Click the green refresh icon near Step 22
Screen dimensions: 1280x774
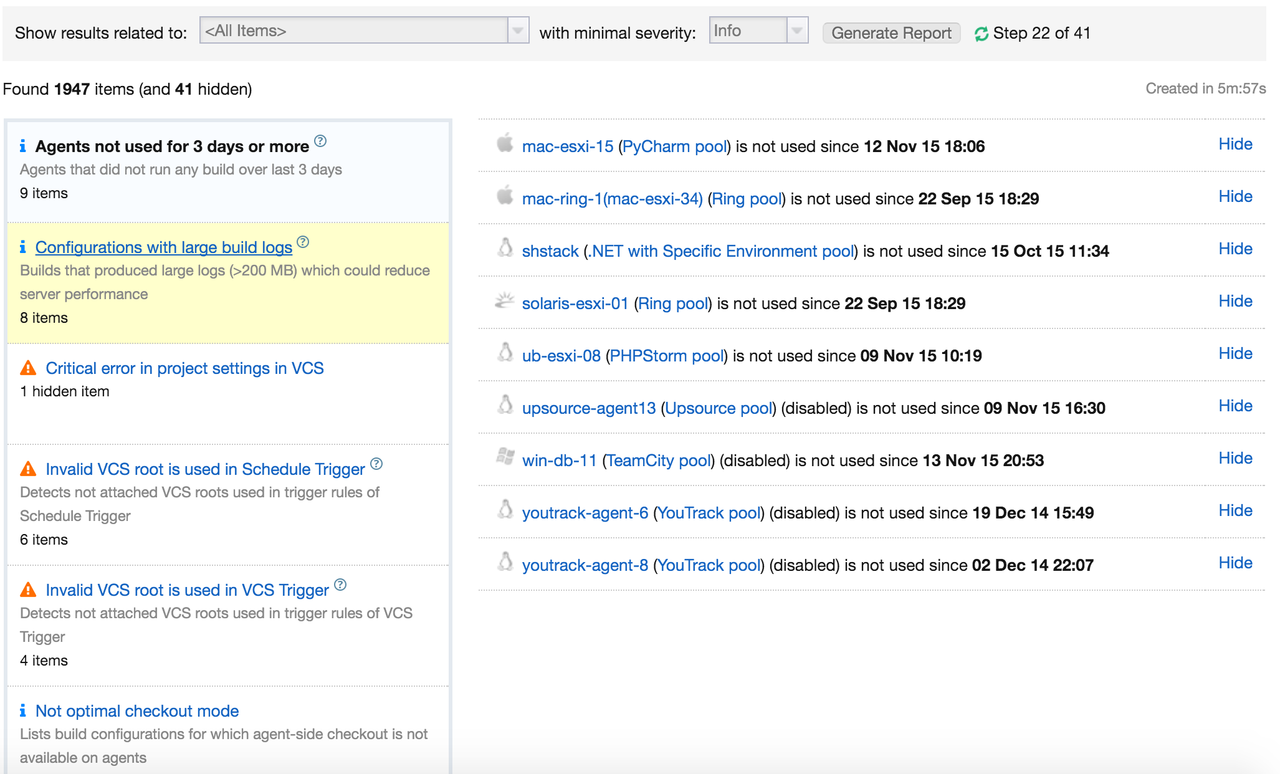coord(981,34)
